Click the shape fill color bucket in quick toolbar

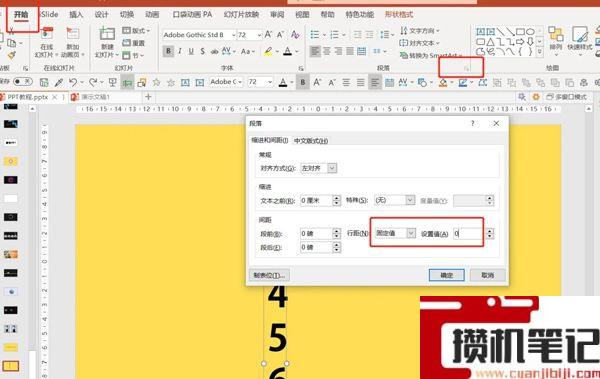click(443, 82)
